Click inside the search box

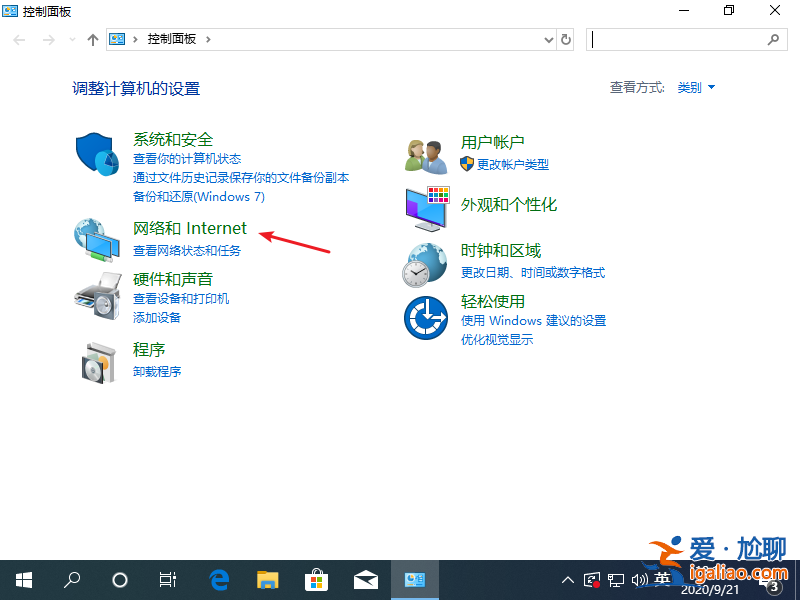[685, 39]
